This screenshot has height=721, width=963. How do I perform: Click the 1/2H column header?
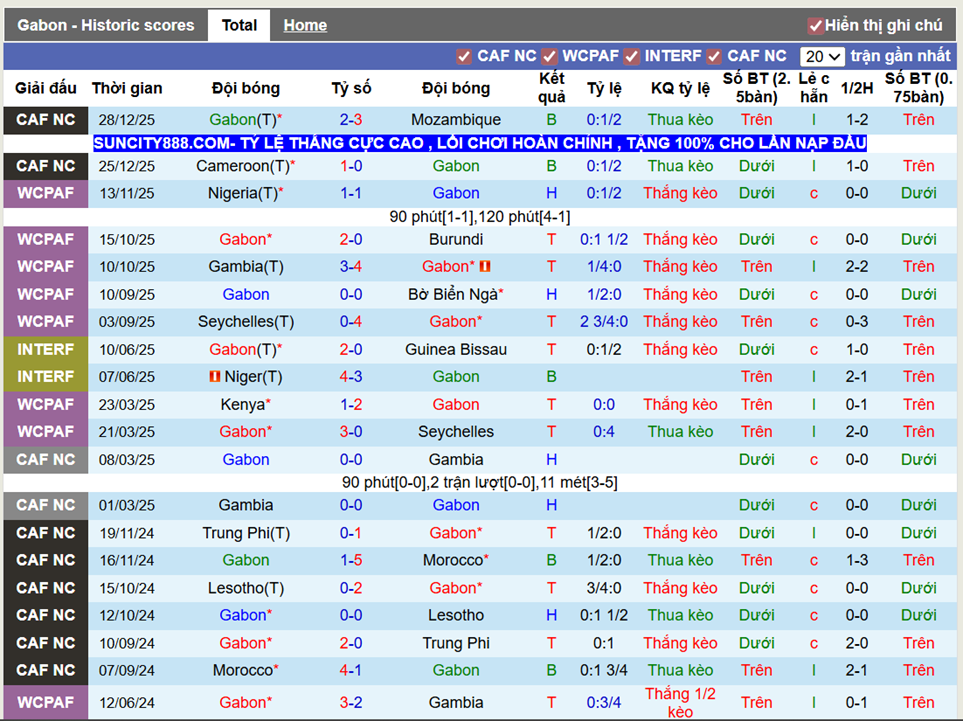tap(857, 88)
